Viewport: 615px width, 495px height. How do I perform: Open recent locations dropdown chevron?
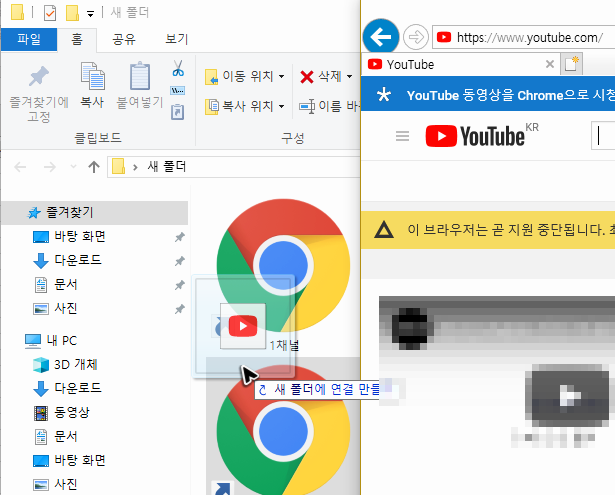[x=73, y=167]
